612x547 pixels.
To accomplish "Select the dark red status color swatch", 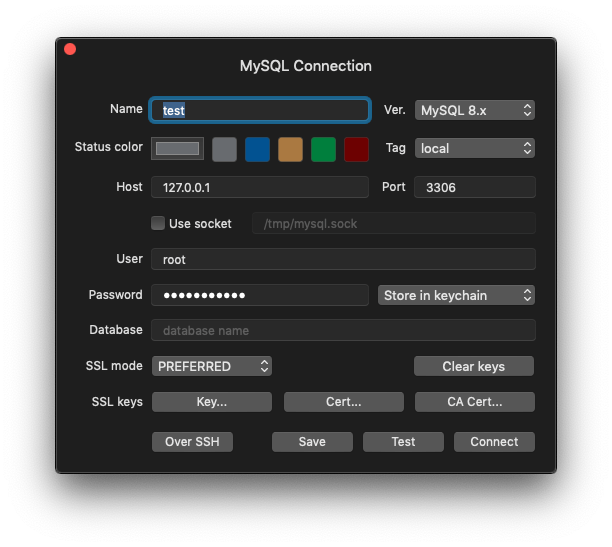I will pos(356,149).
